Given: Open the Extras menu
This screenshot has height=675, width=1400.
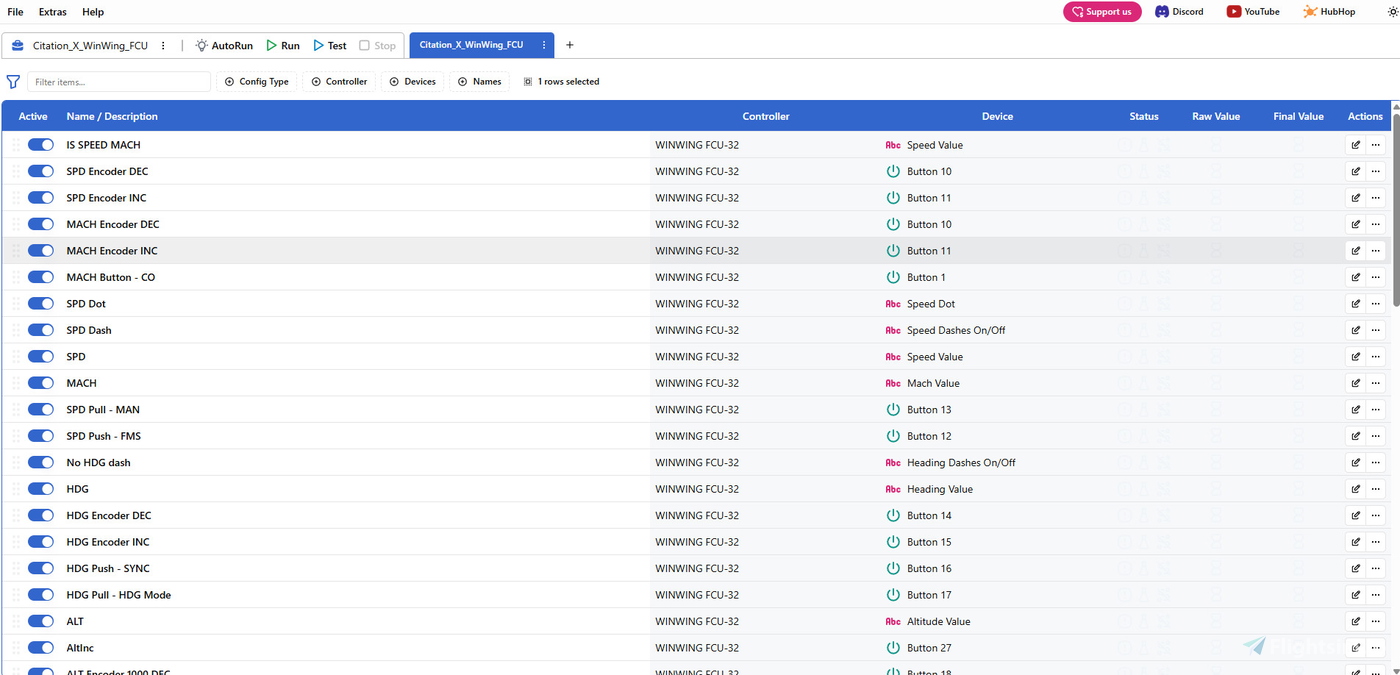Looking at the screenshot, I should [53, 12].
